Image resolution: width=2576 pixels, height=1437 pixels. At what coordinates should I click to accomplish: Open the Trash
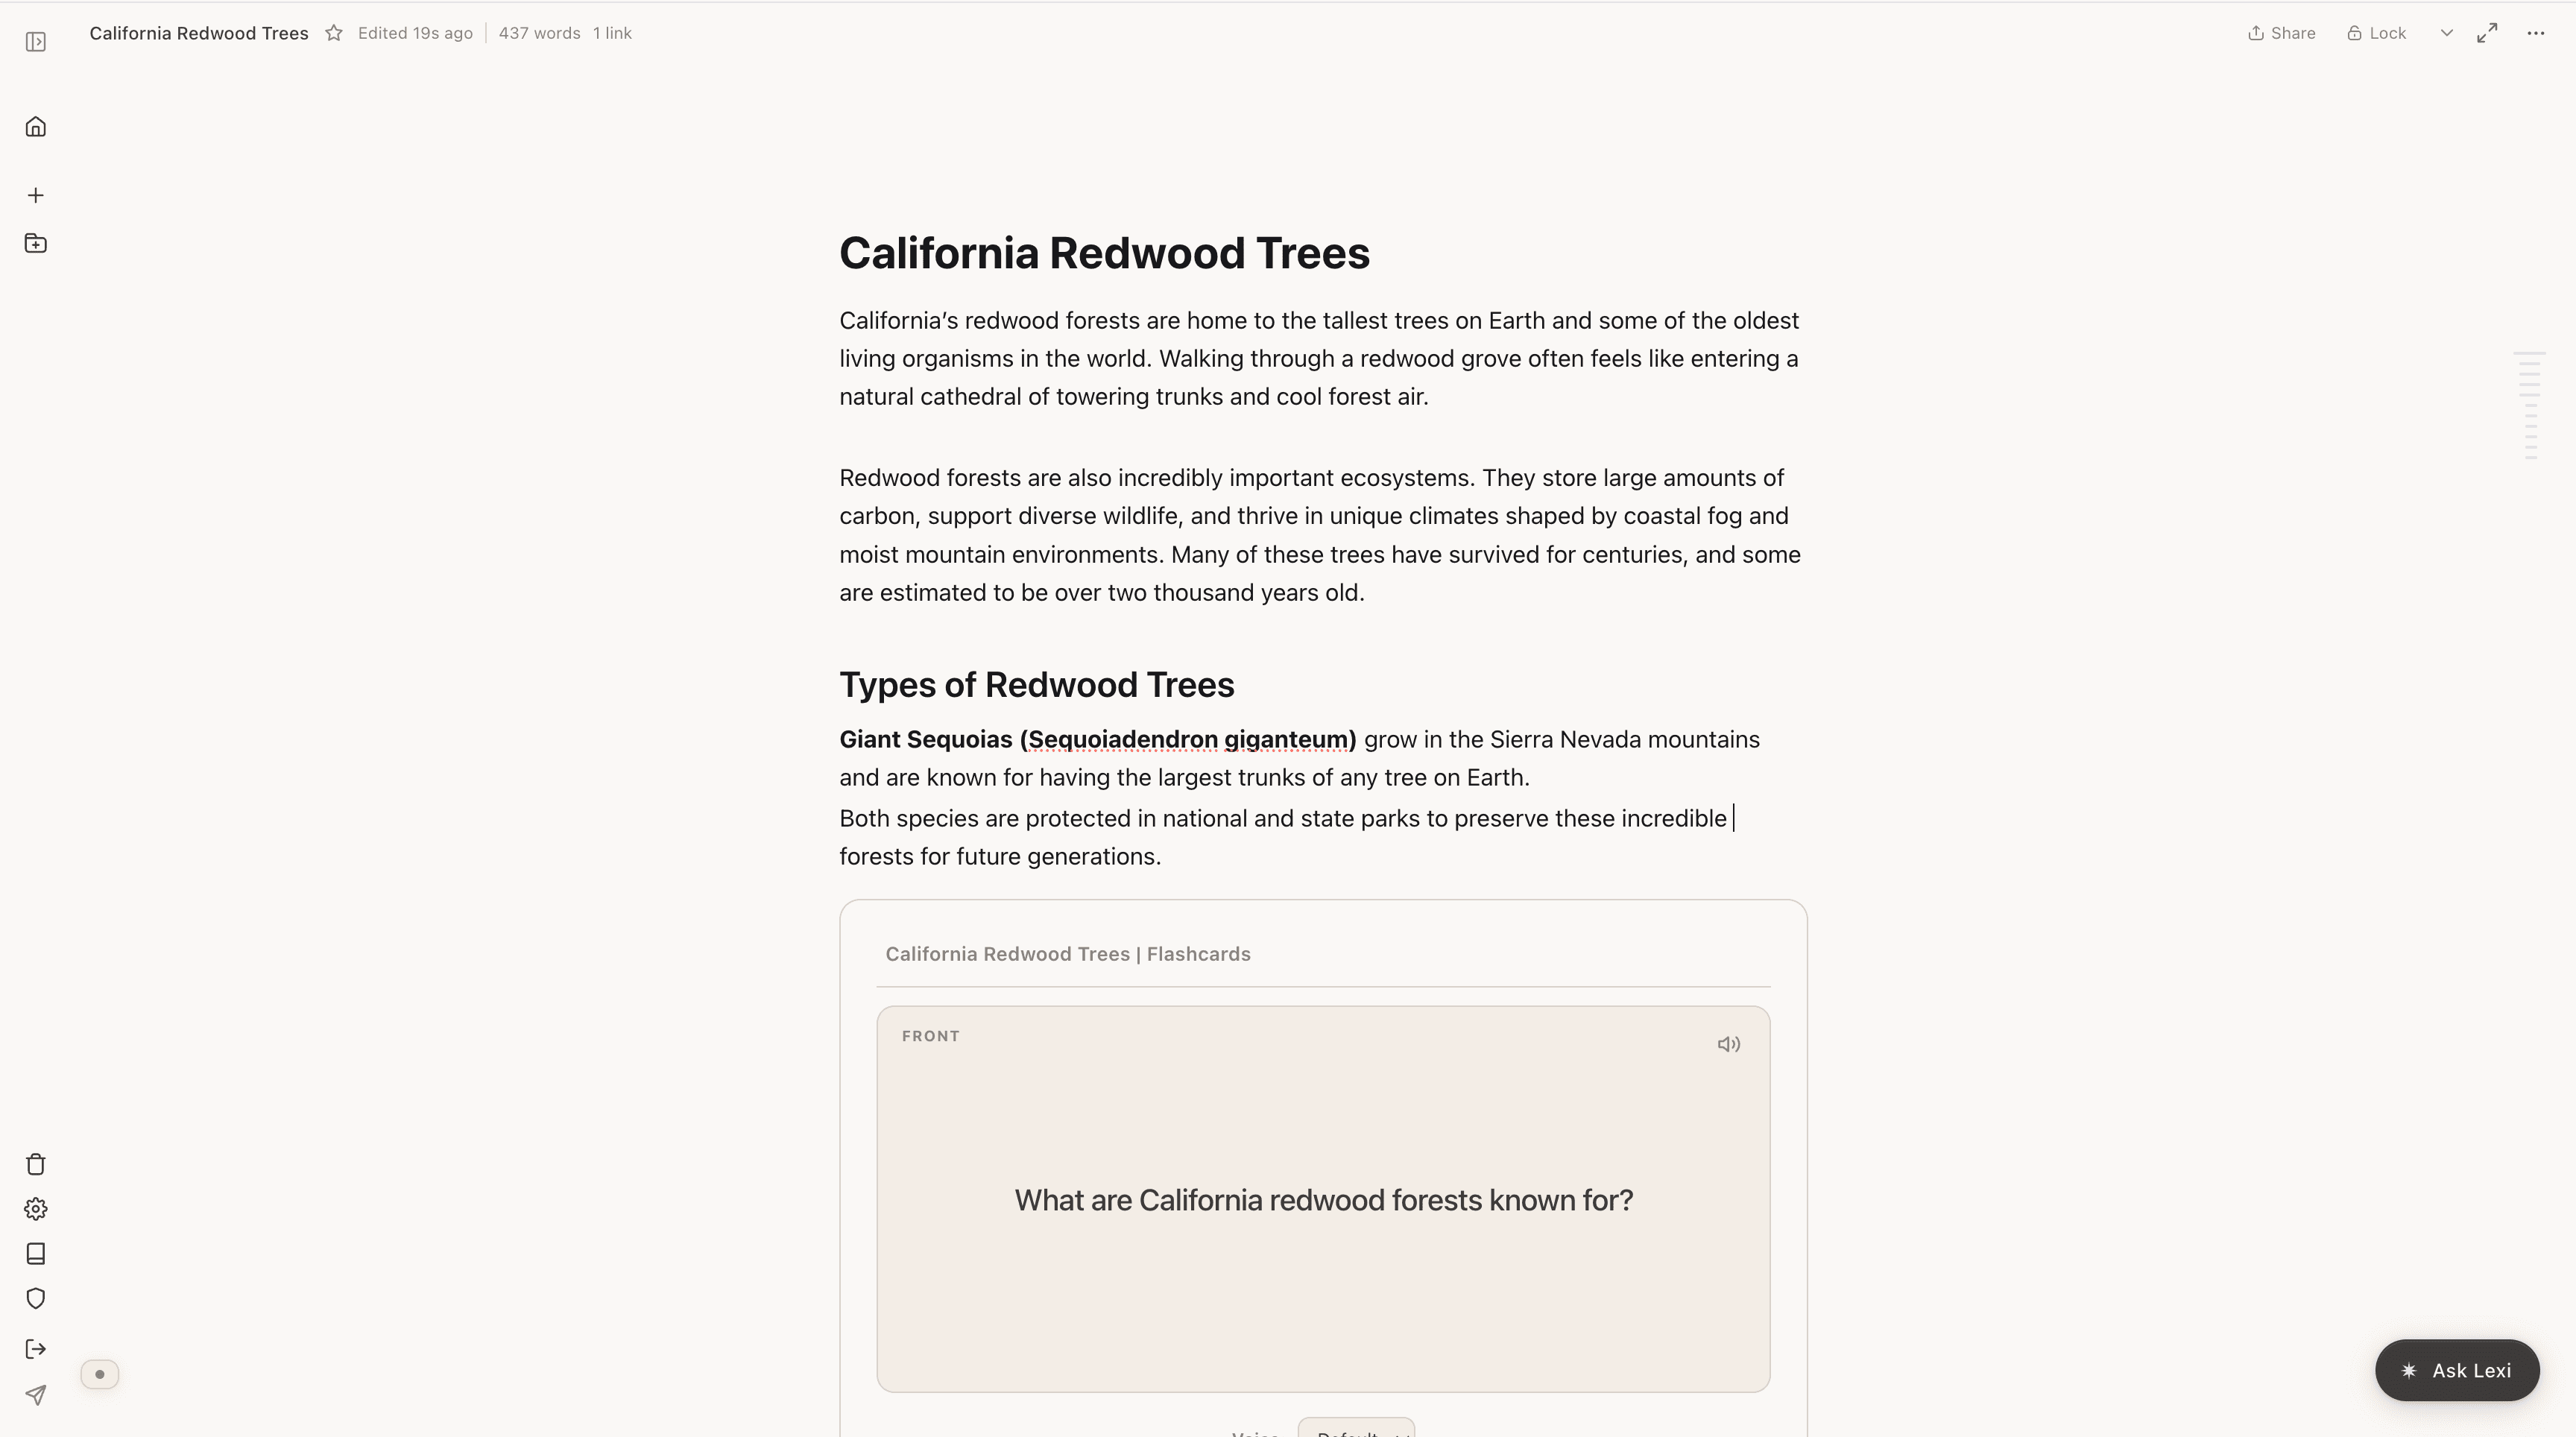pos(36,1163)
